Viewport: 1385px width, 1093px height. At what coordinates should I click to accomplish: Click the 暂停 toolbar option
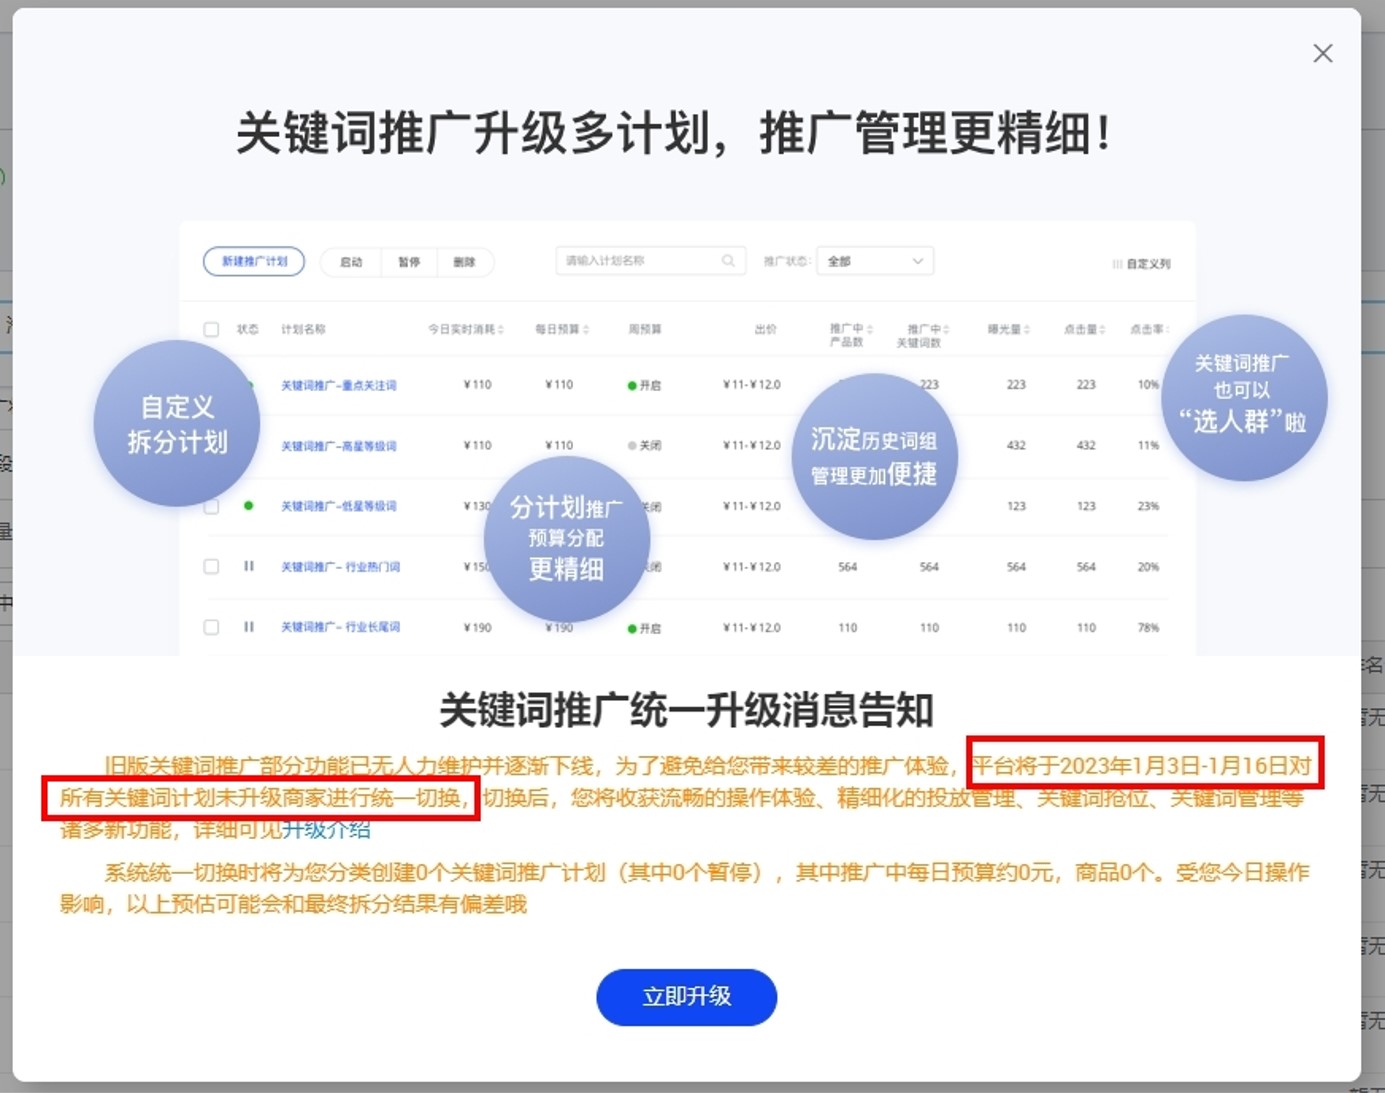click(409, 262)
